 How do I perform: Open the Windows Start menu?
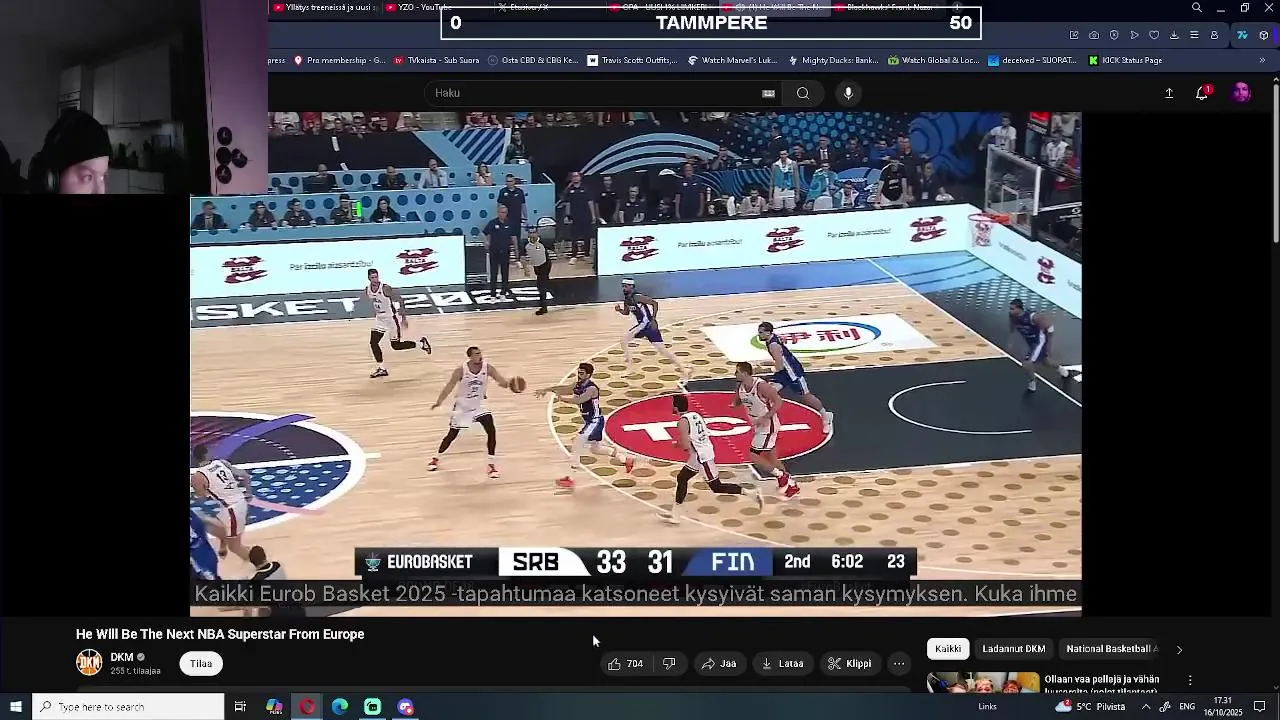click(x=16, y=707)
